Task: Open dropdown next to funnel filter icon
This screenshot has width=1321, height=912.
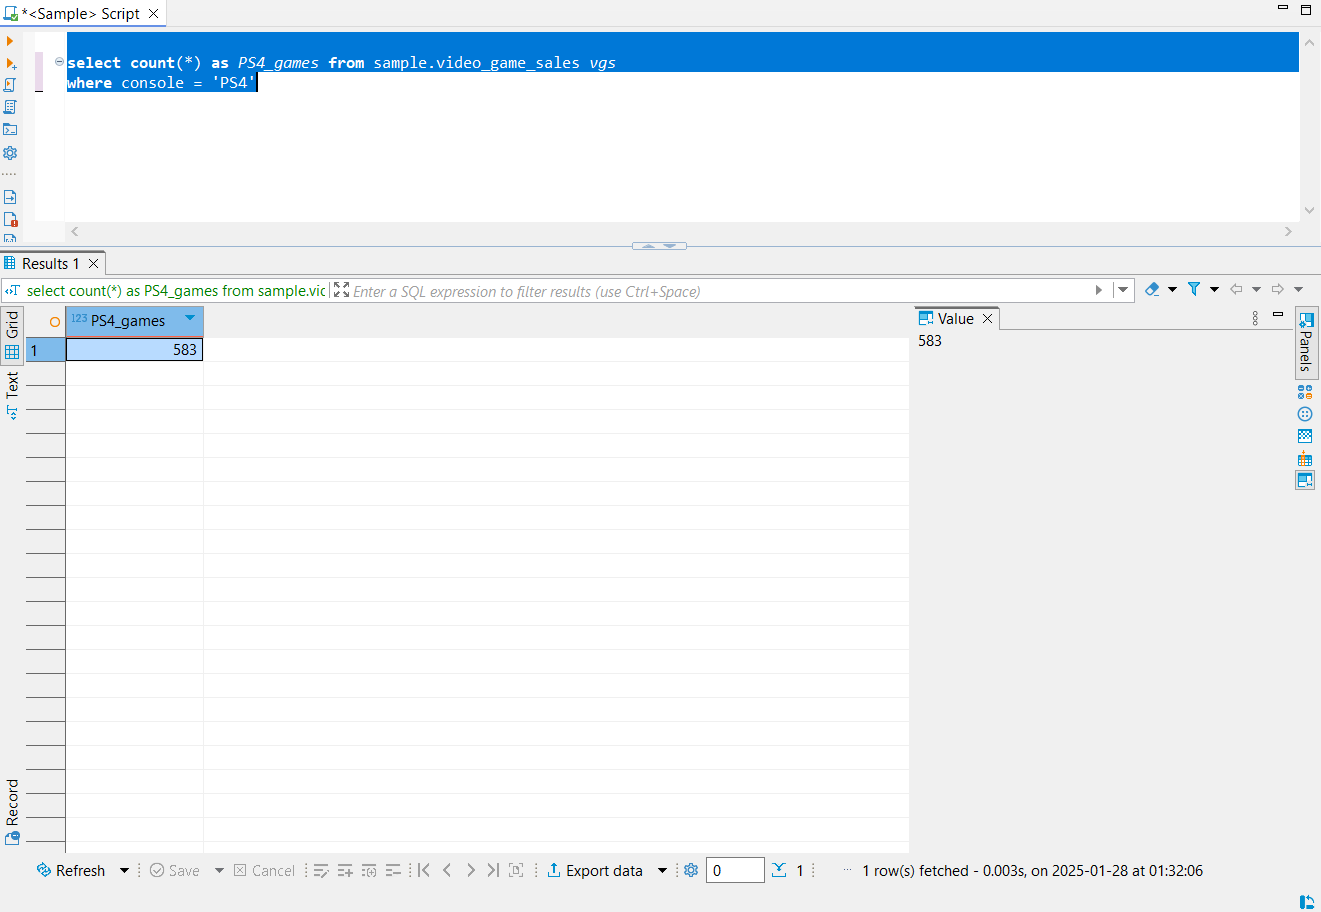Action: (1214, 289)
